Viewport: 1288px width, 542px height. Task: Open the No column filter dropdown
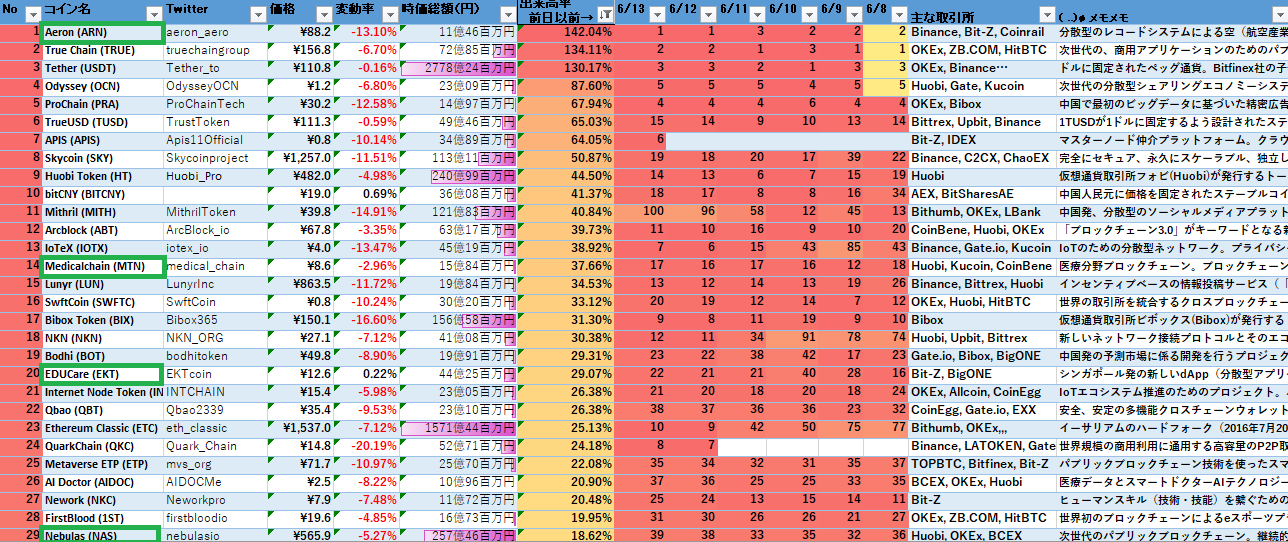tap(32, 14)
